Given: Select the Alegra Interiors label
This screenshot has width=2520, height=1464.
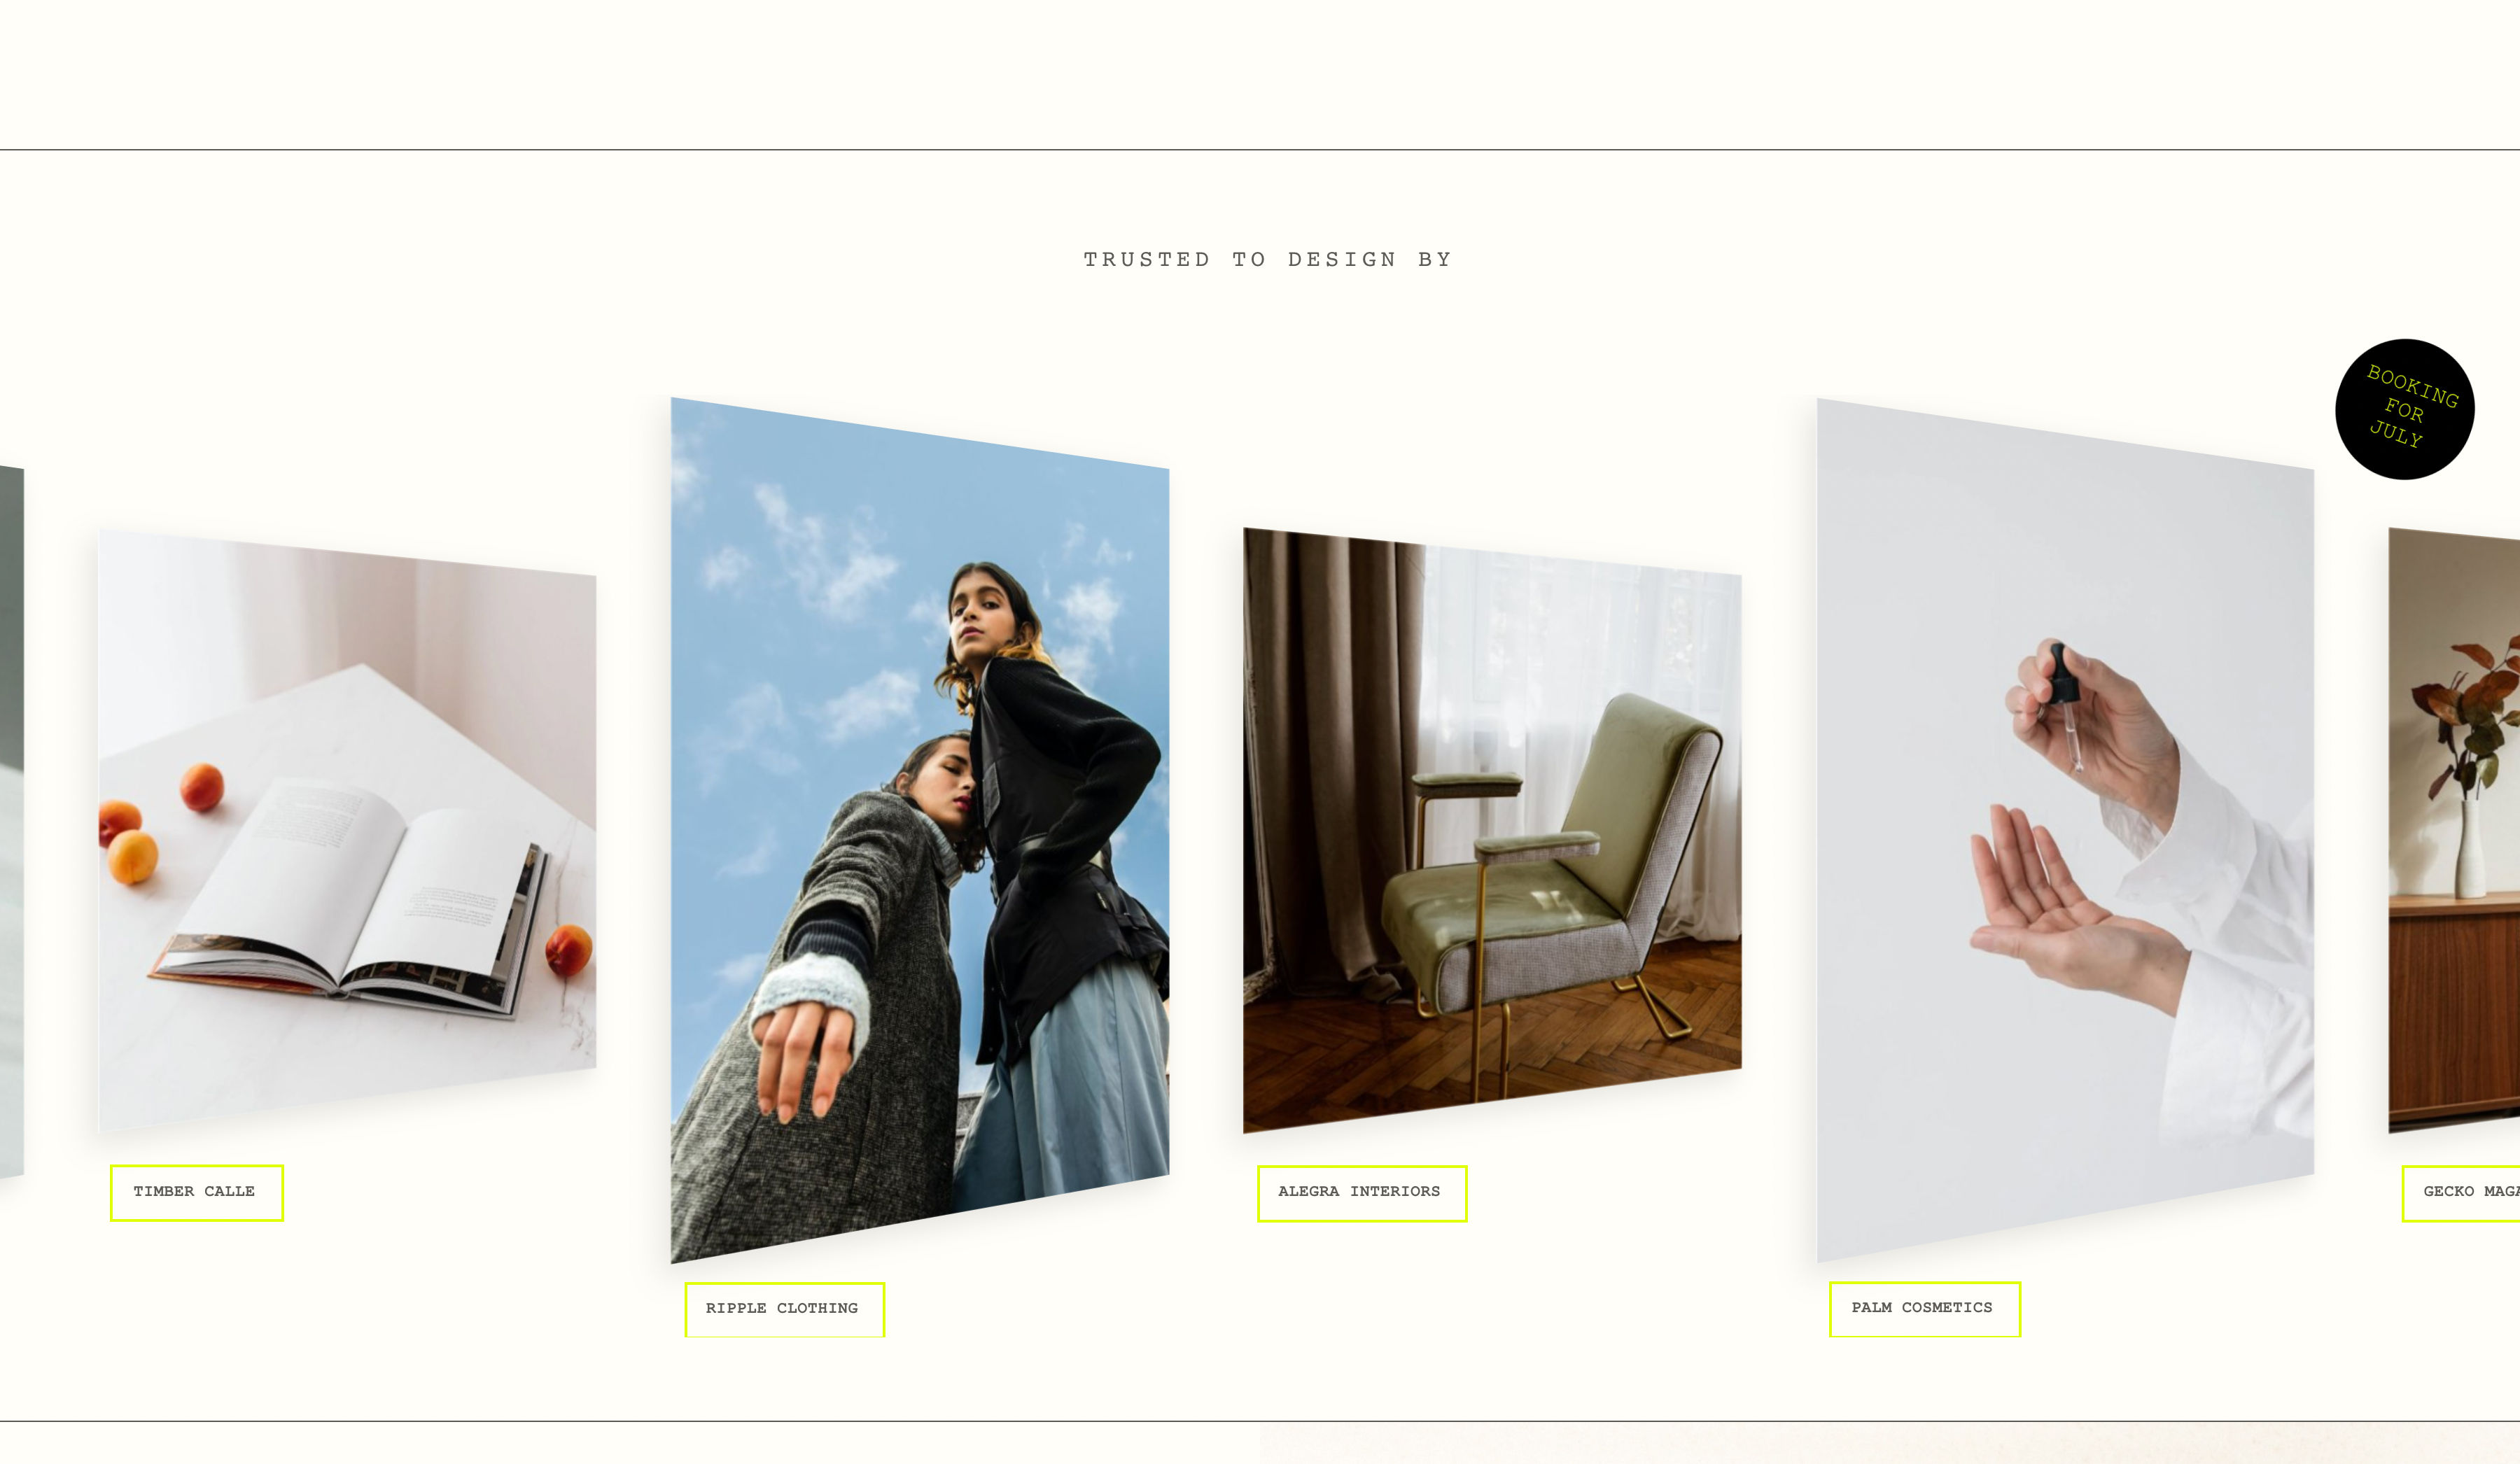Looking at the screenshot, I should [x=1362, y=1193].
